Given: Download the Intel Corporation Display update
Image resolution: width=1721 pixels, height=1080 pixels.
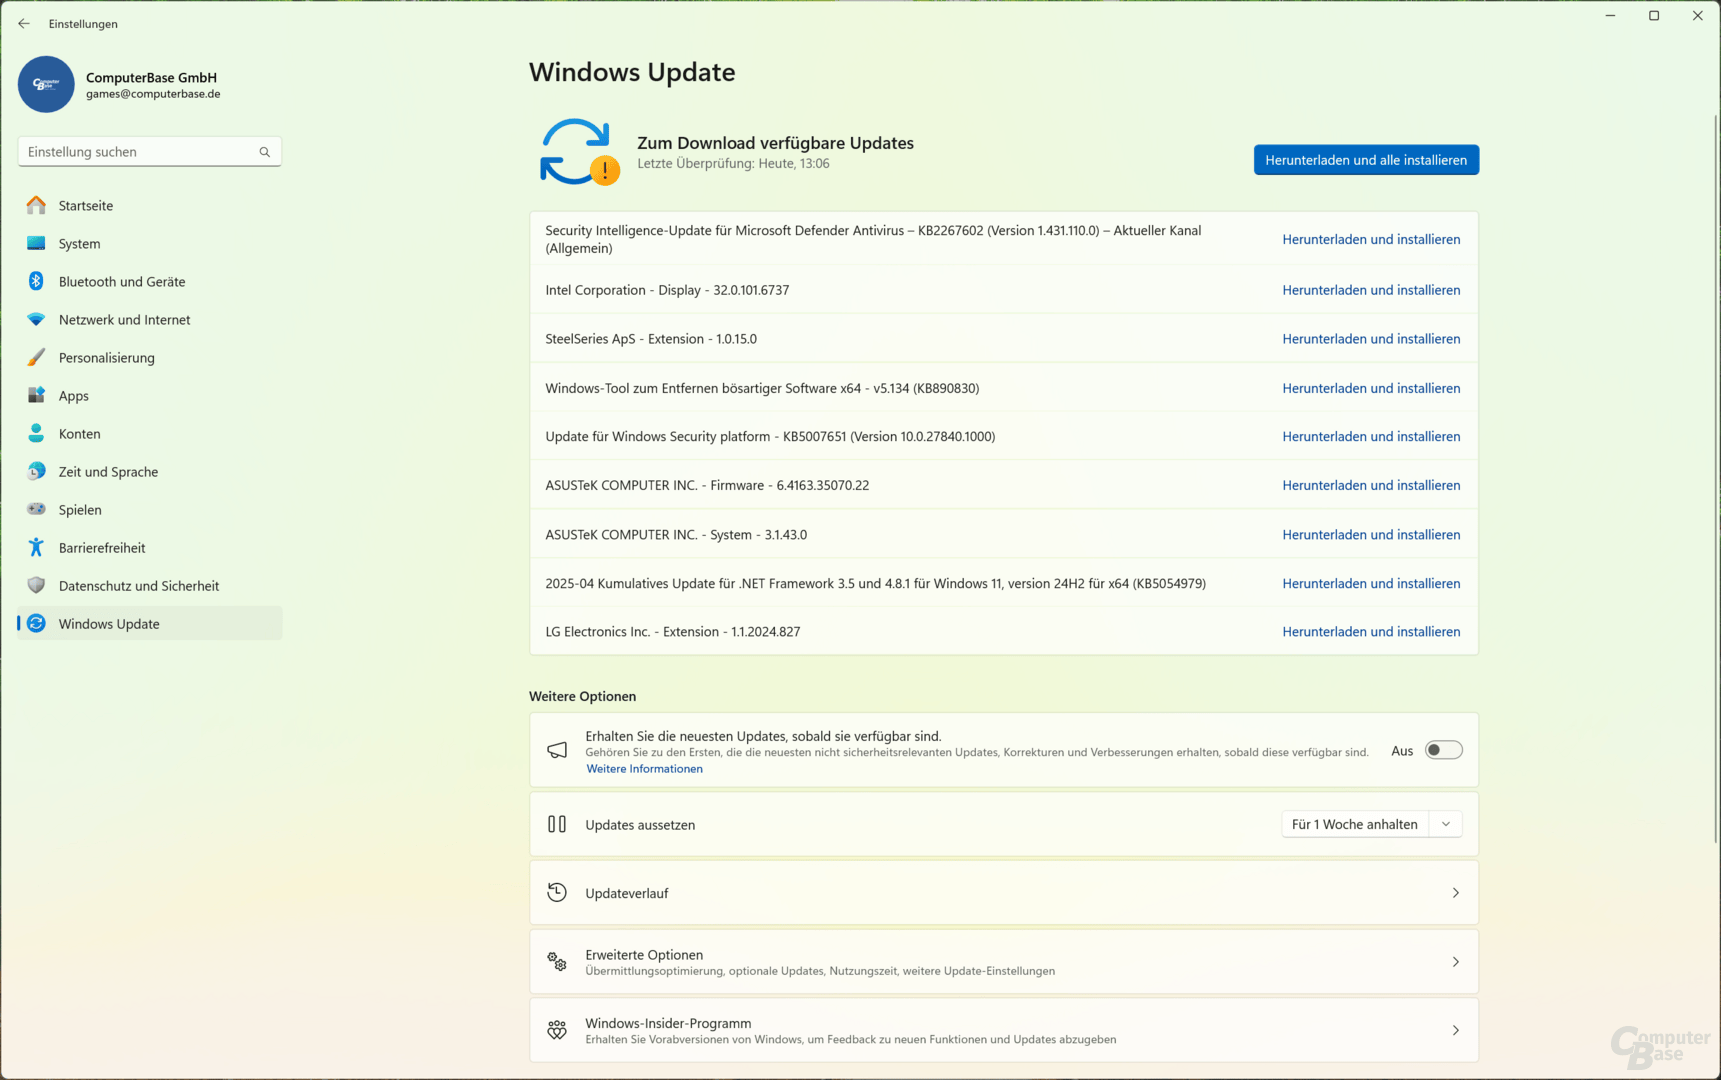Looking at the screenshot, I should coord(1371,290).
